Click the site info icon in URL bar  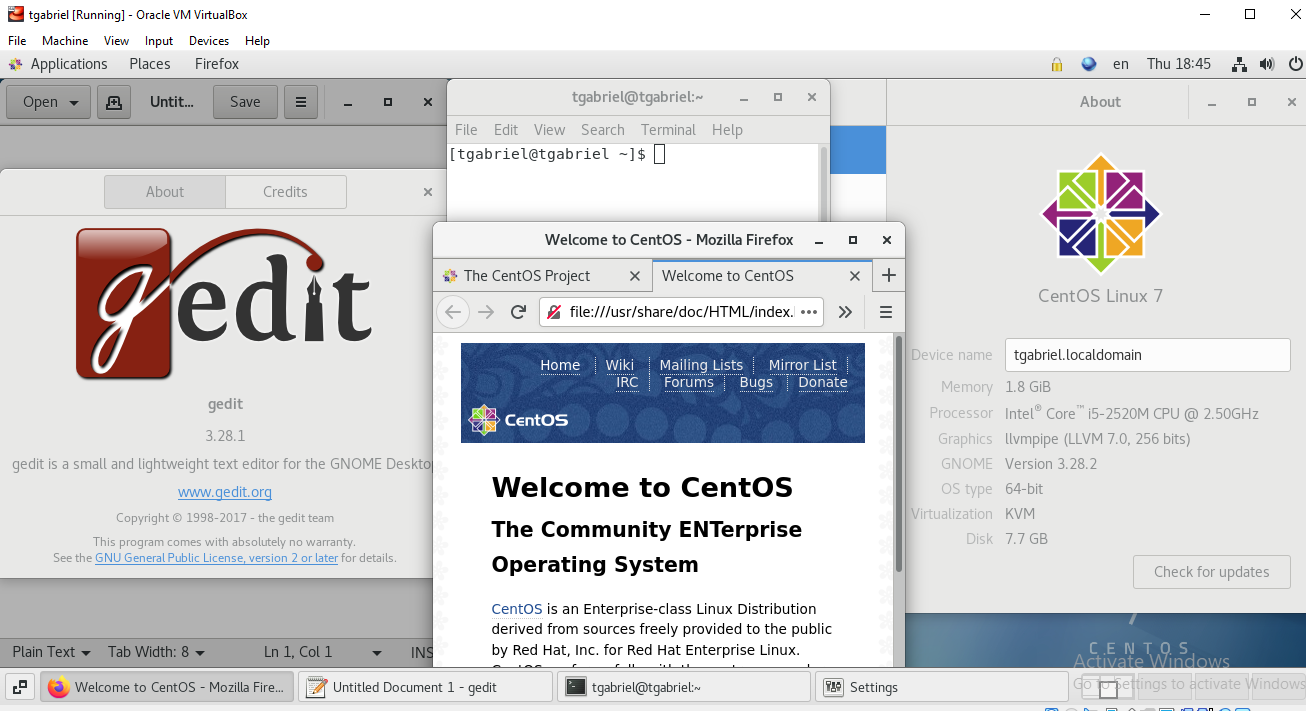554,312
